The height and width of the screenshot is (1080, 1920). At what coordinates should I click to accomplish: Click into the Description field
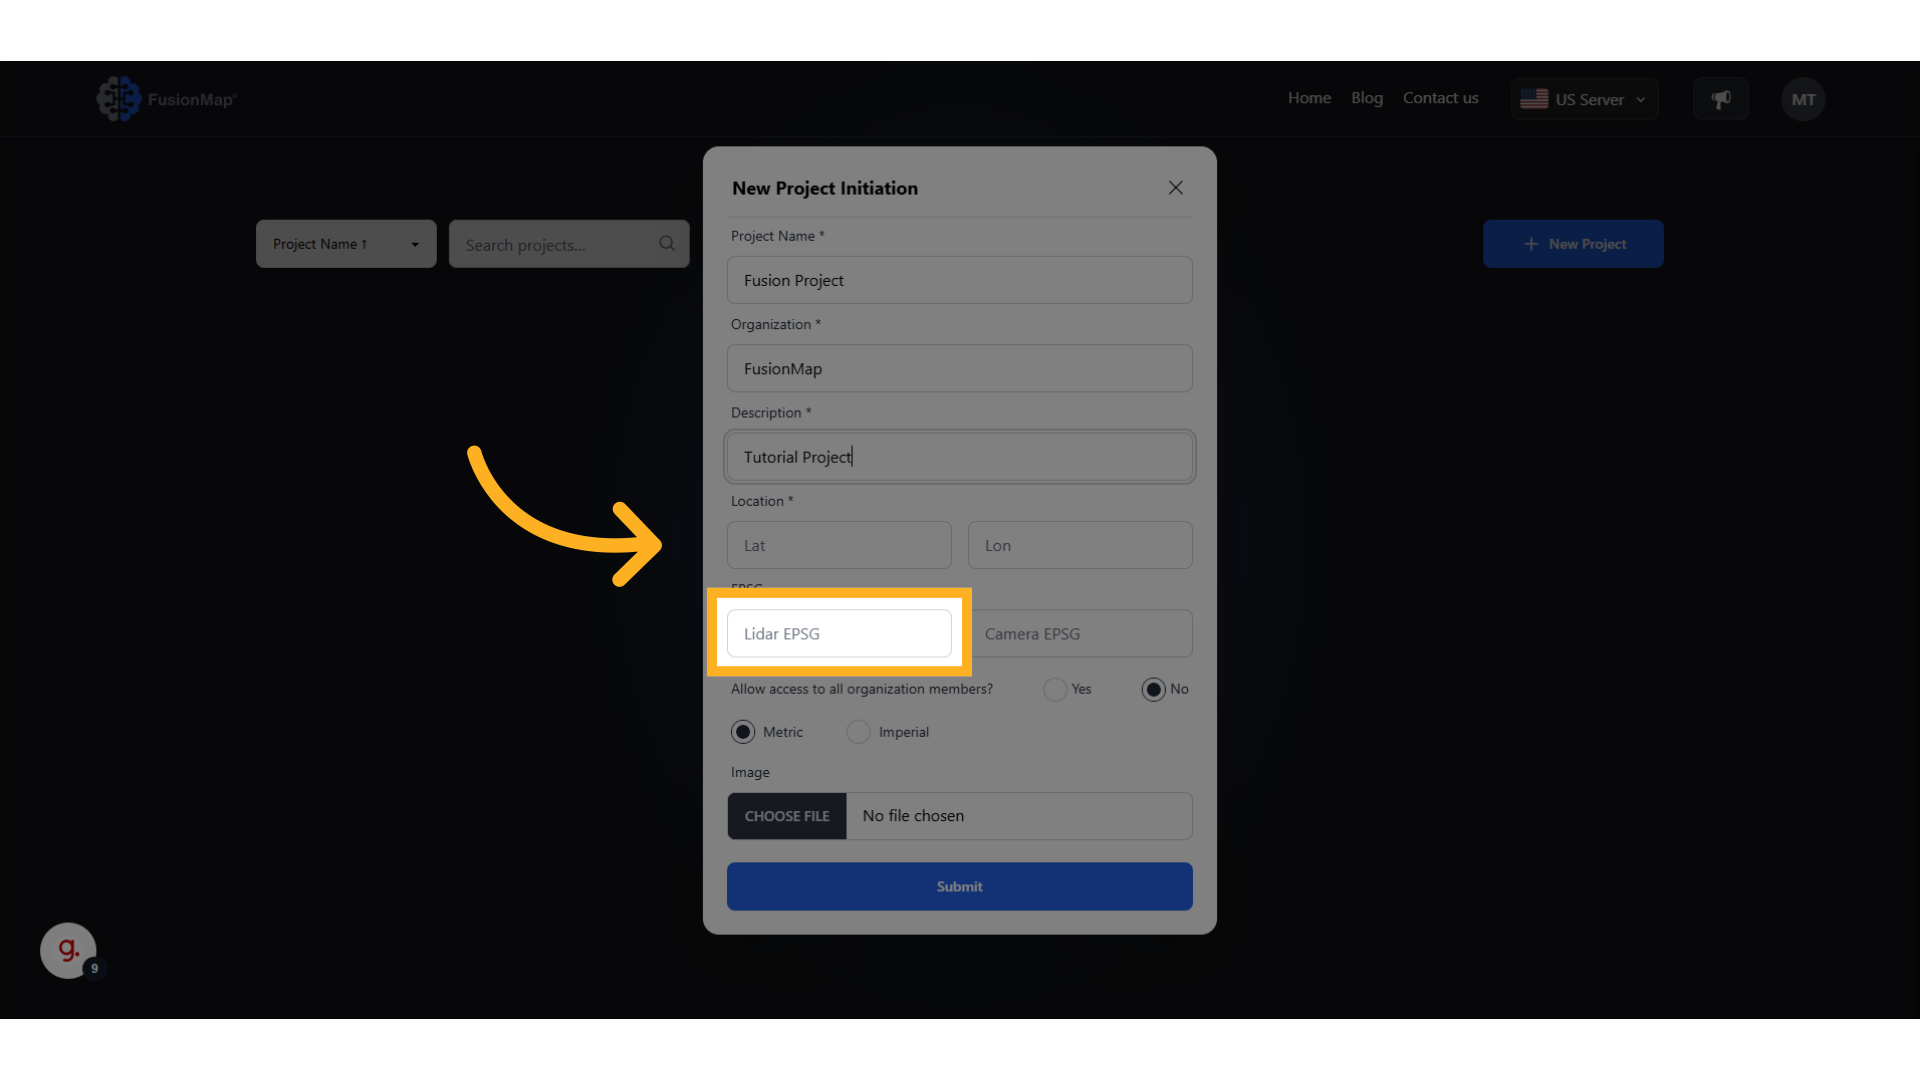click(x=960, y=457)
